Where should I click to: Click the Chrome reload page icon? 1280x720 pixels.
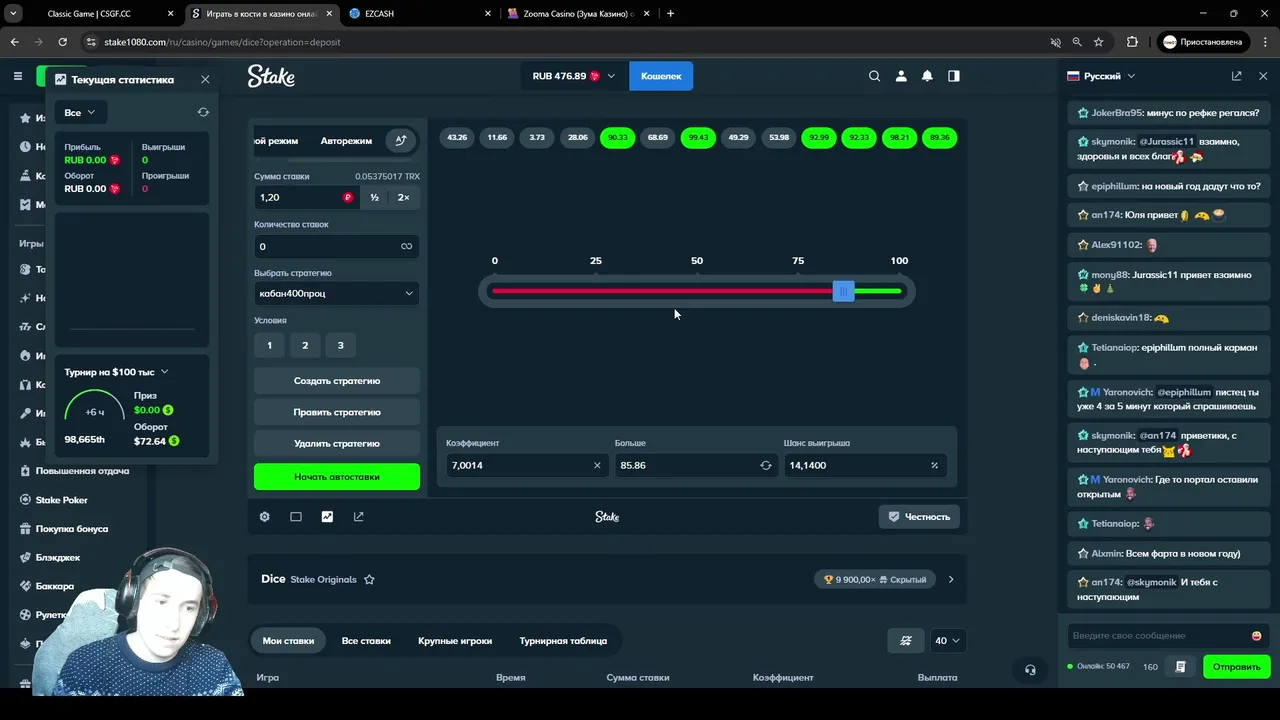pyautogui.click(x=62, y=42)
